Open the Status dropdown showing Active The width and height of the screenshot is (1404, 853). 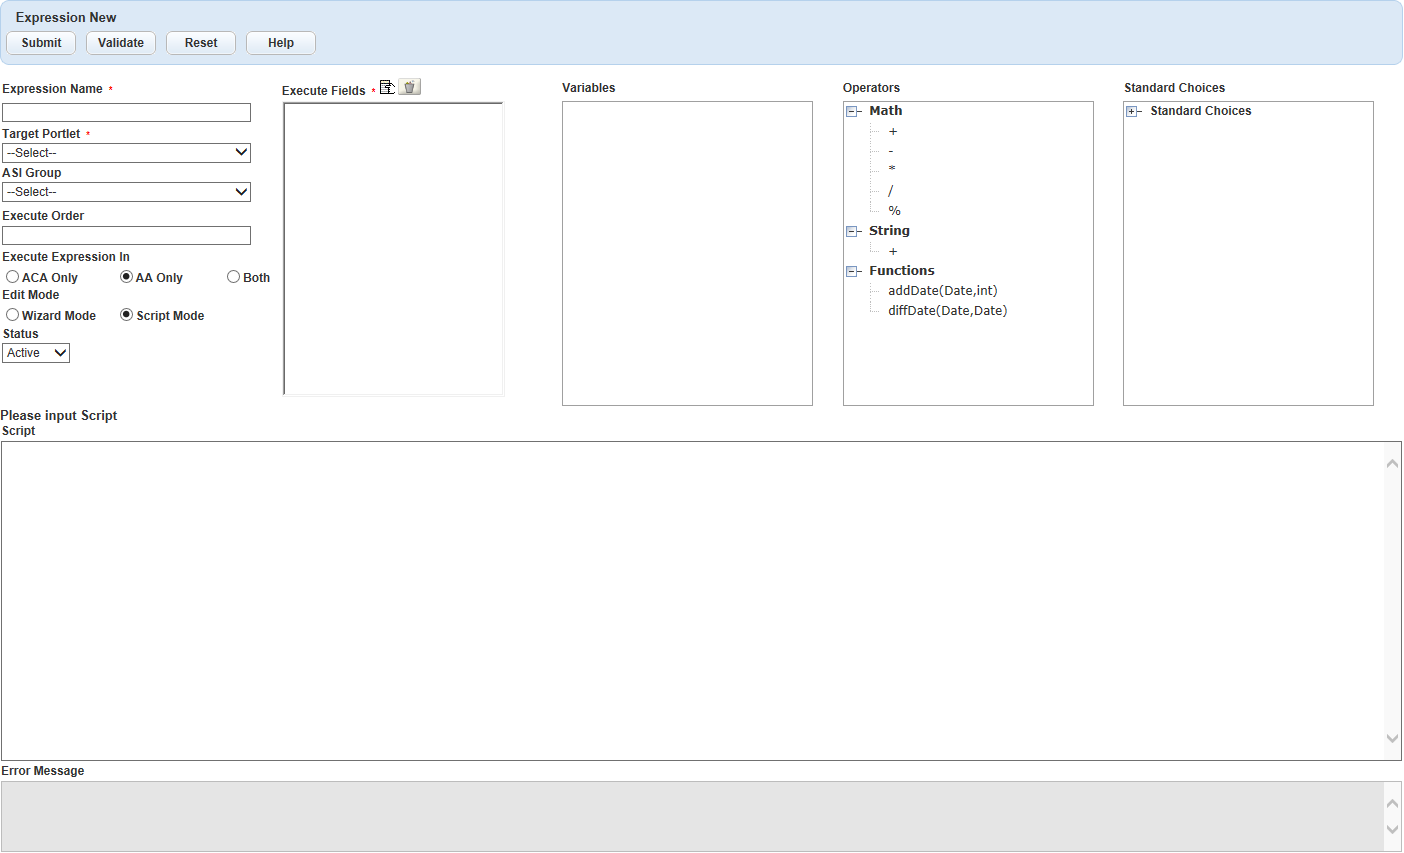(x=36, y=353)
